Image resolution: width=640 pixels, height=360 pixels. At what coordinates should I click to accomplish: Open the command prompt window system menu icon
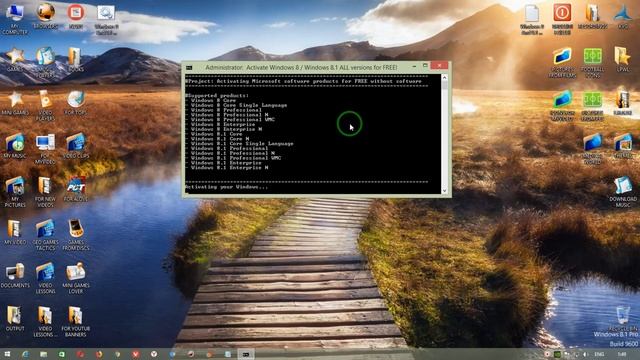tap(189, 67)
